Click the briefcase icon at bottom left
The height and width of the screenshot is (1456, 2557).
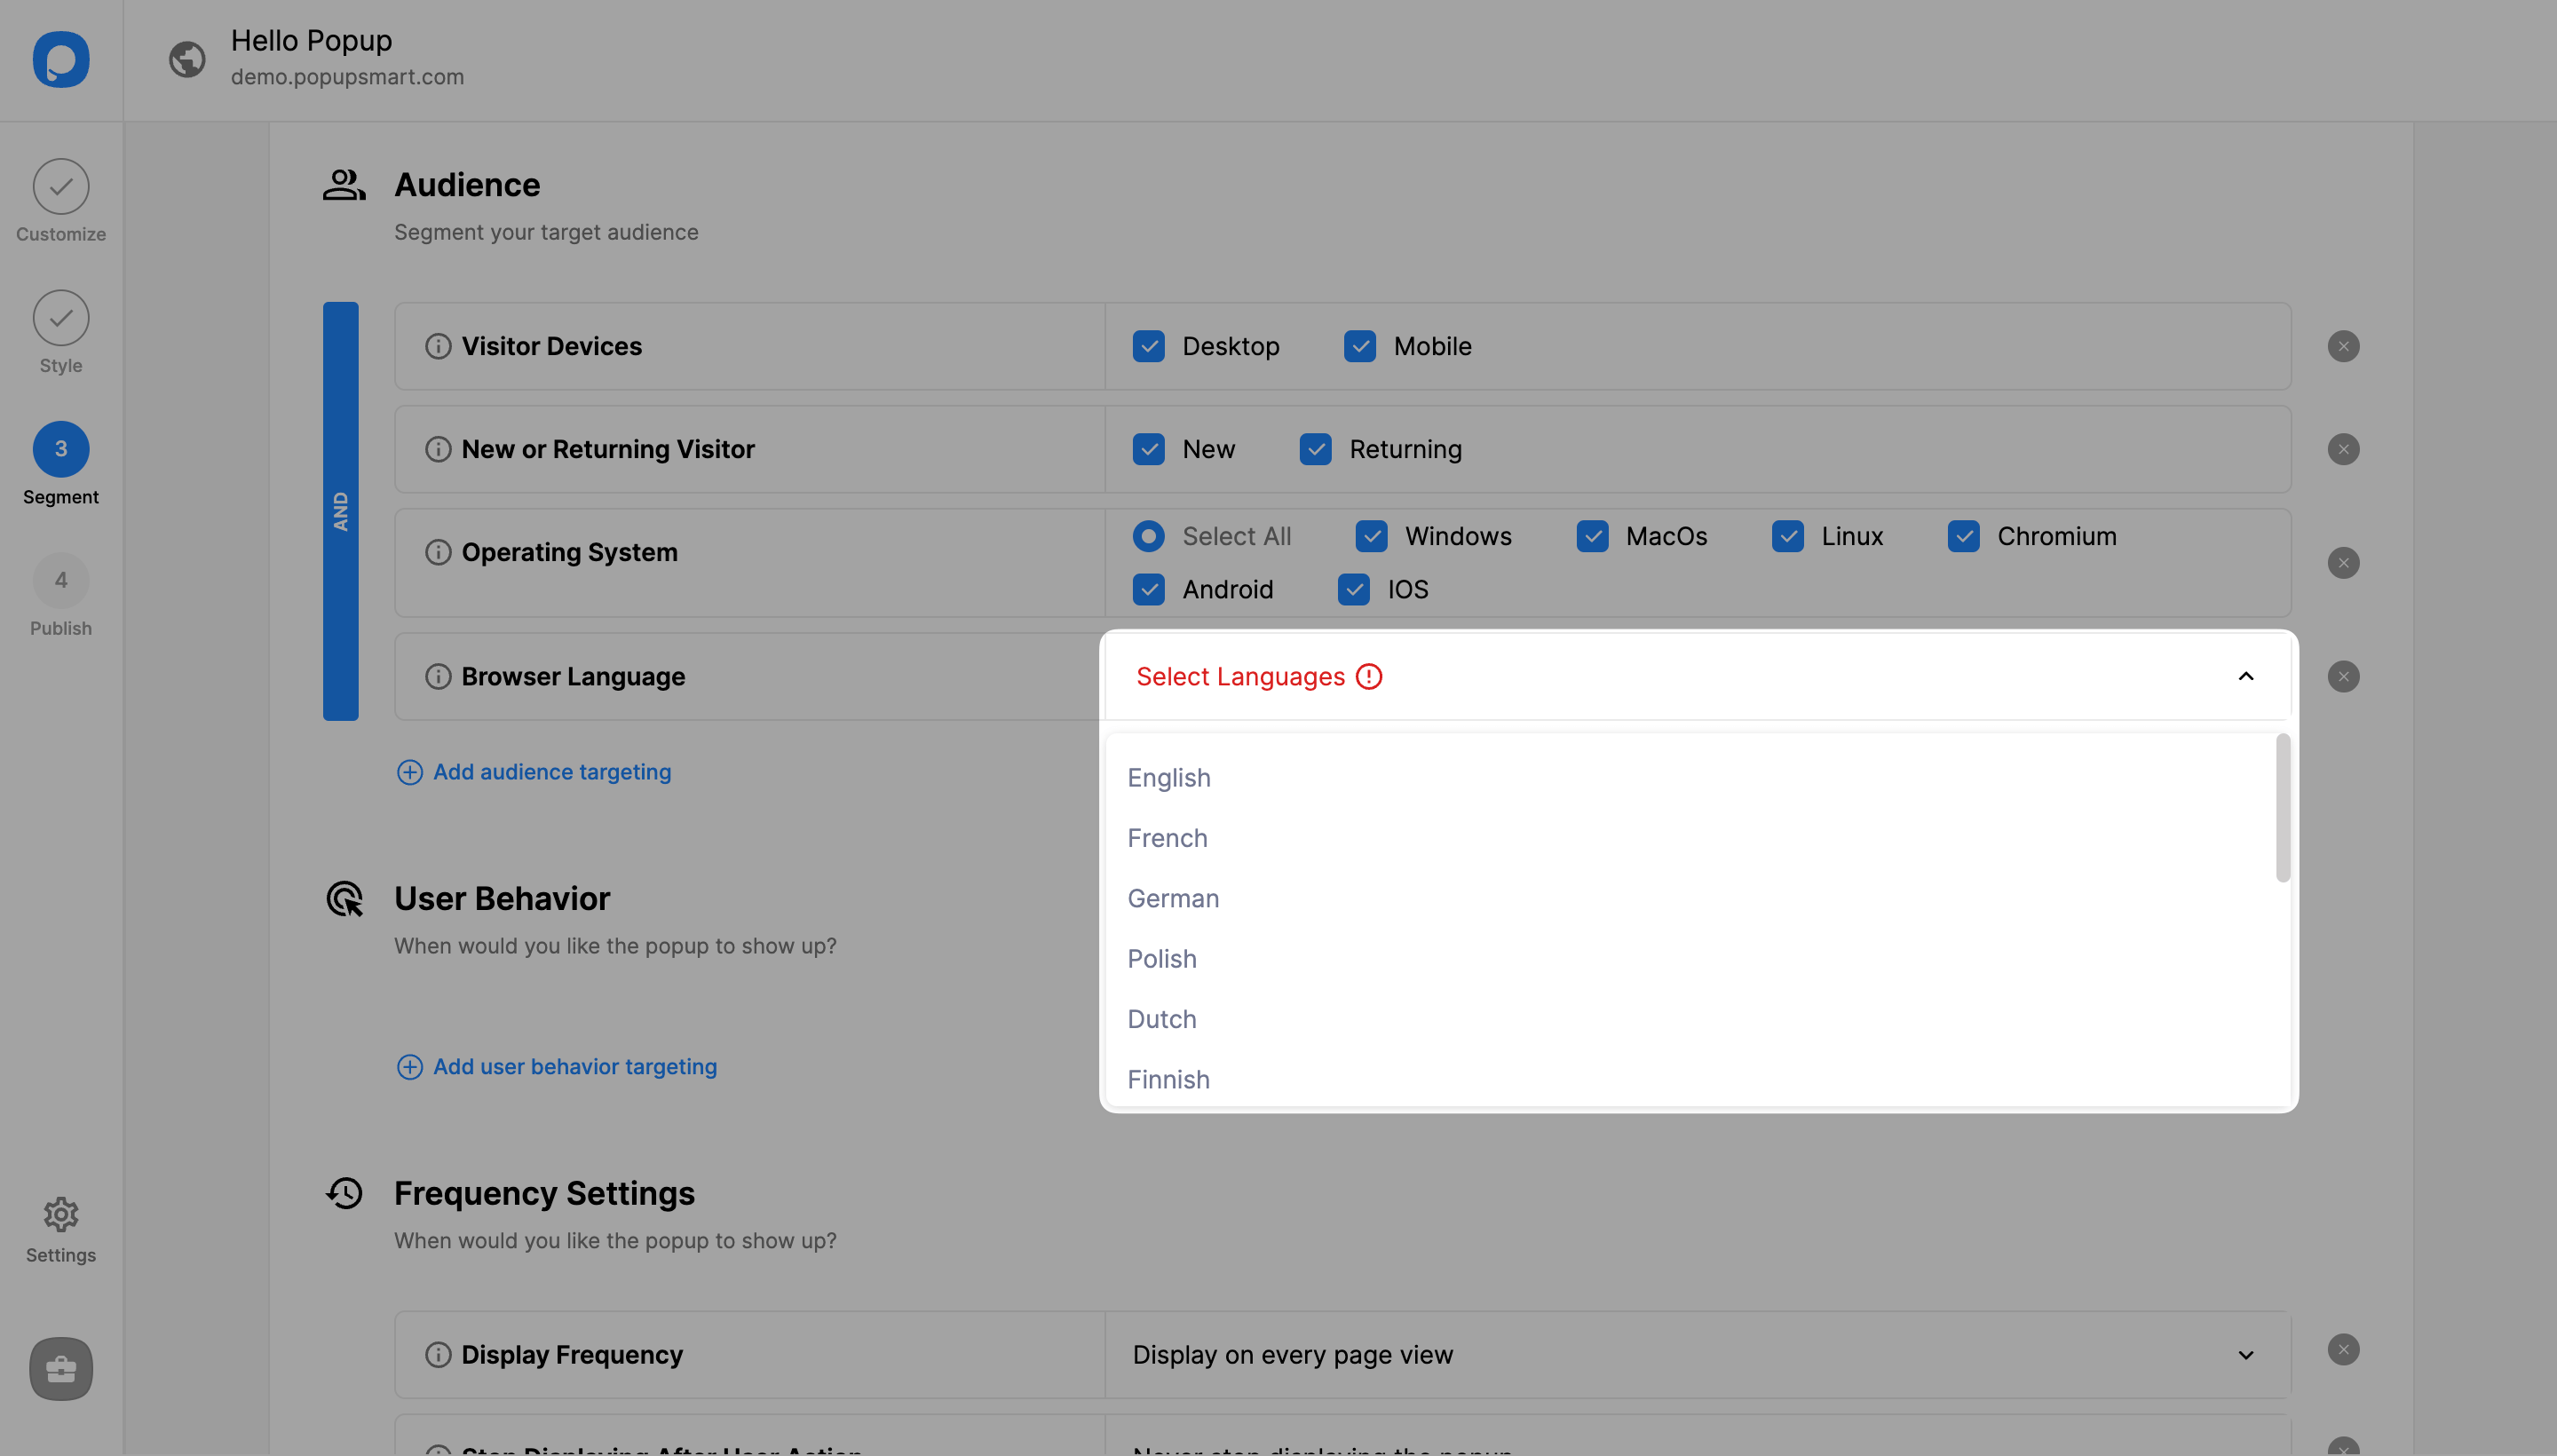61,1368
